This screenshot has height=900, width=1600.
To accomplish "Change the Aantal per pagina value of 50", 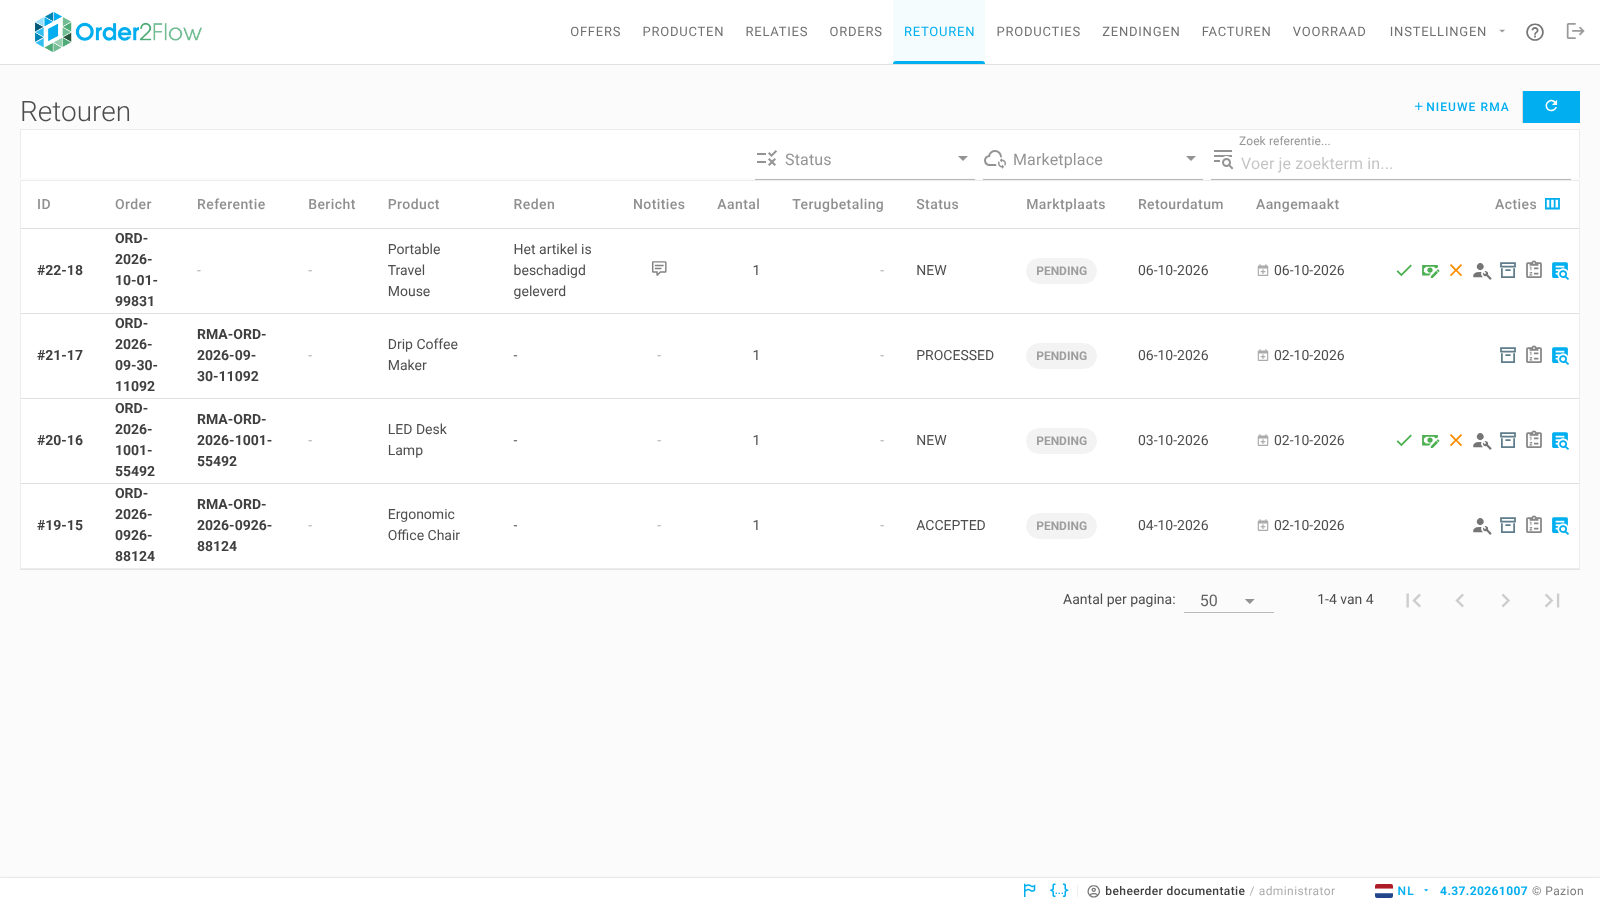I will tap(1228, 600).
